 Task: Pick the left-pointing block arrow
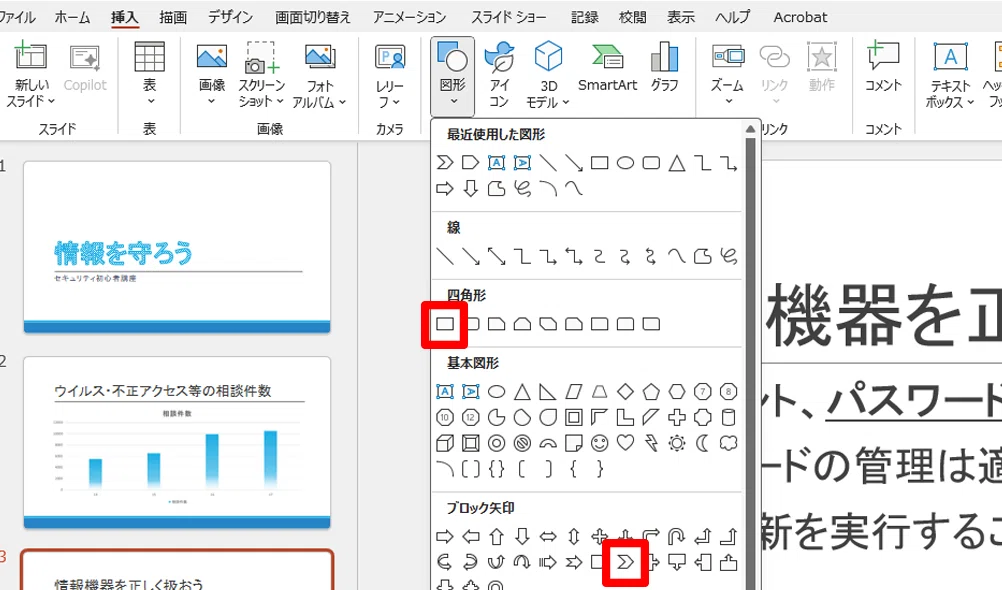click(470, 536)
